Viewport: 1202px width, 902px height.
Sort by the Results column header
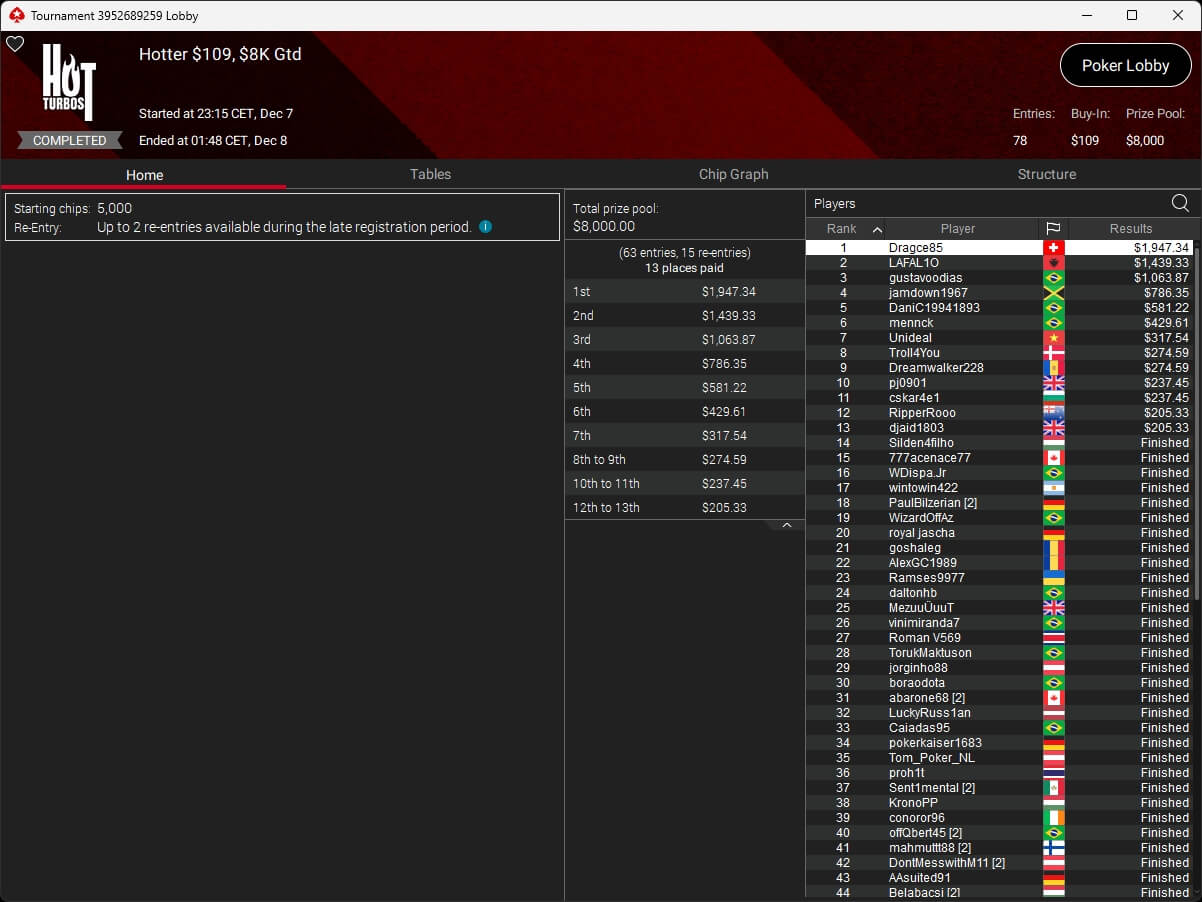(1130, 229)
